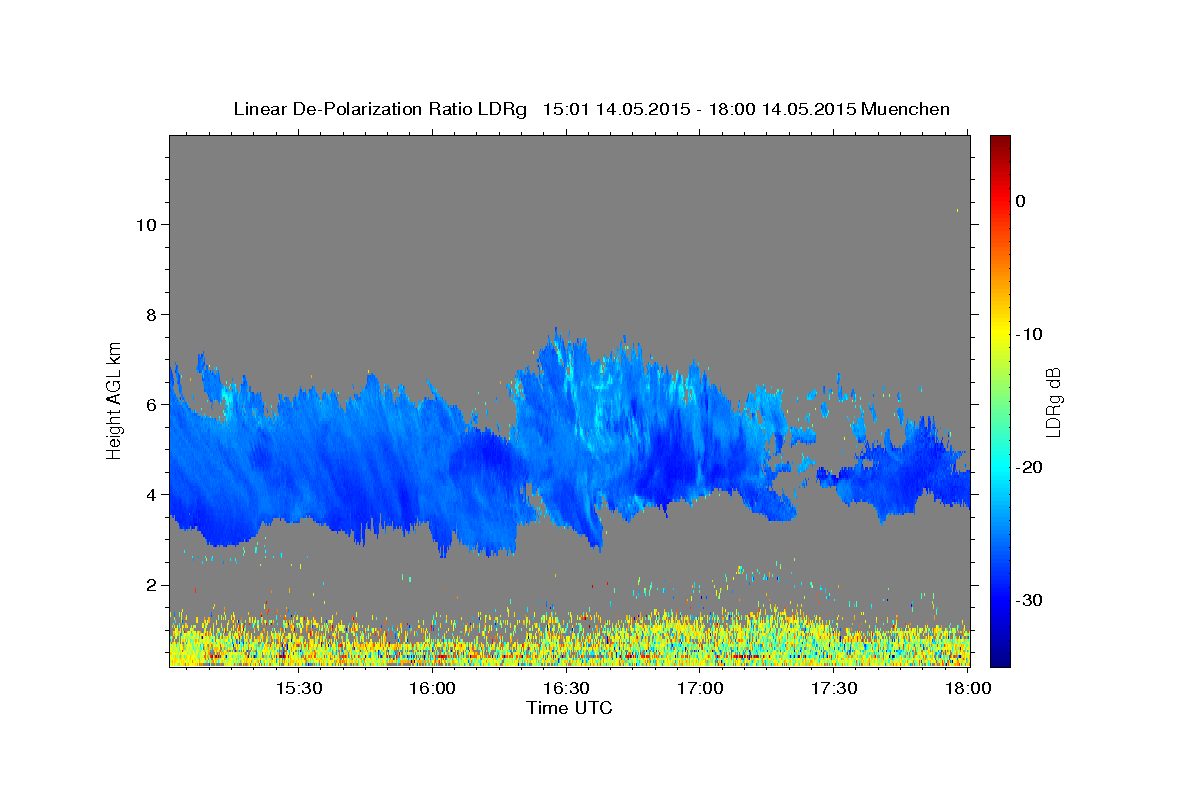Image resolution: width=1200 pixels, height=800 pixels.
Task: Click the '16:30' time axis label
Action: point(566,688)
